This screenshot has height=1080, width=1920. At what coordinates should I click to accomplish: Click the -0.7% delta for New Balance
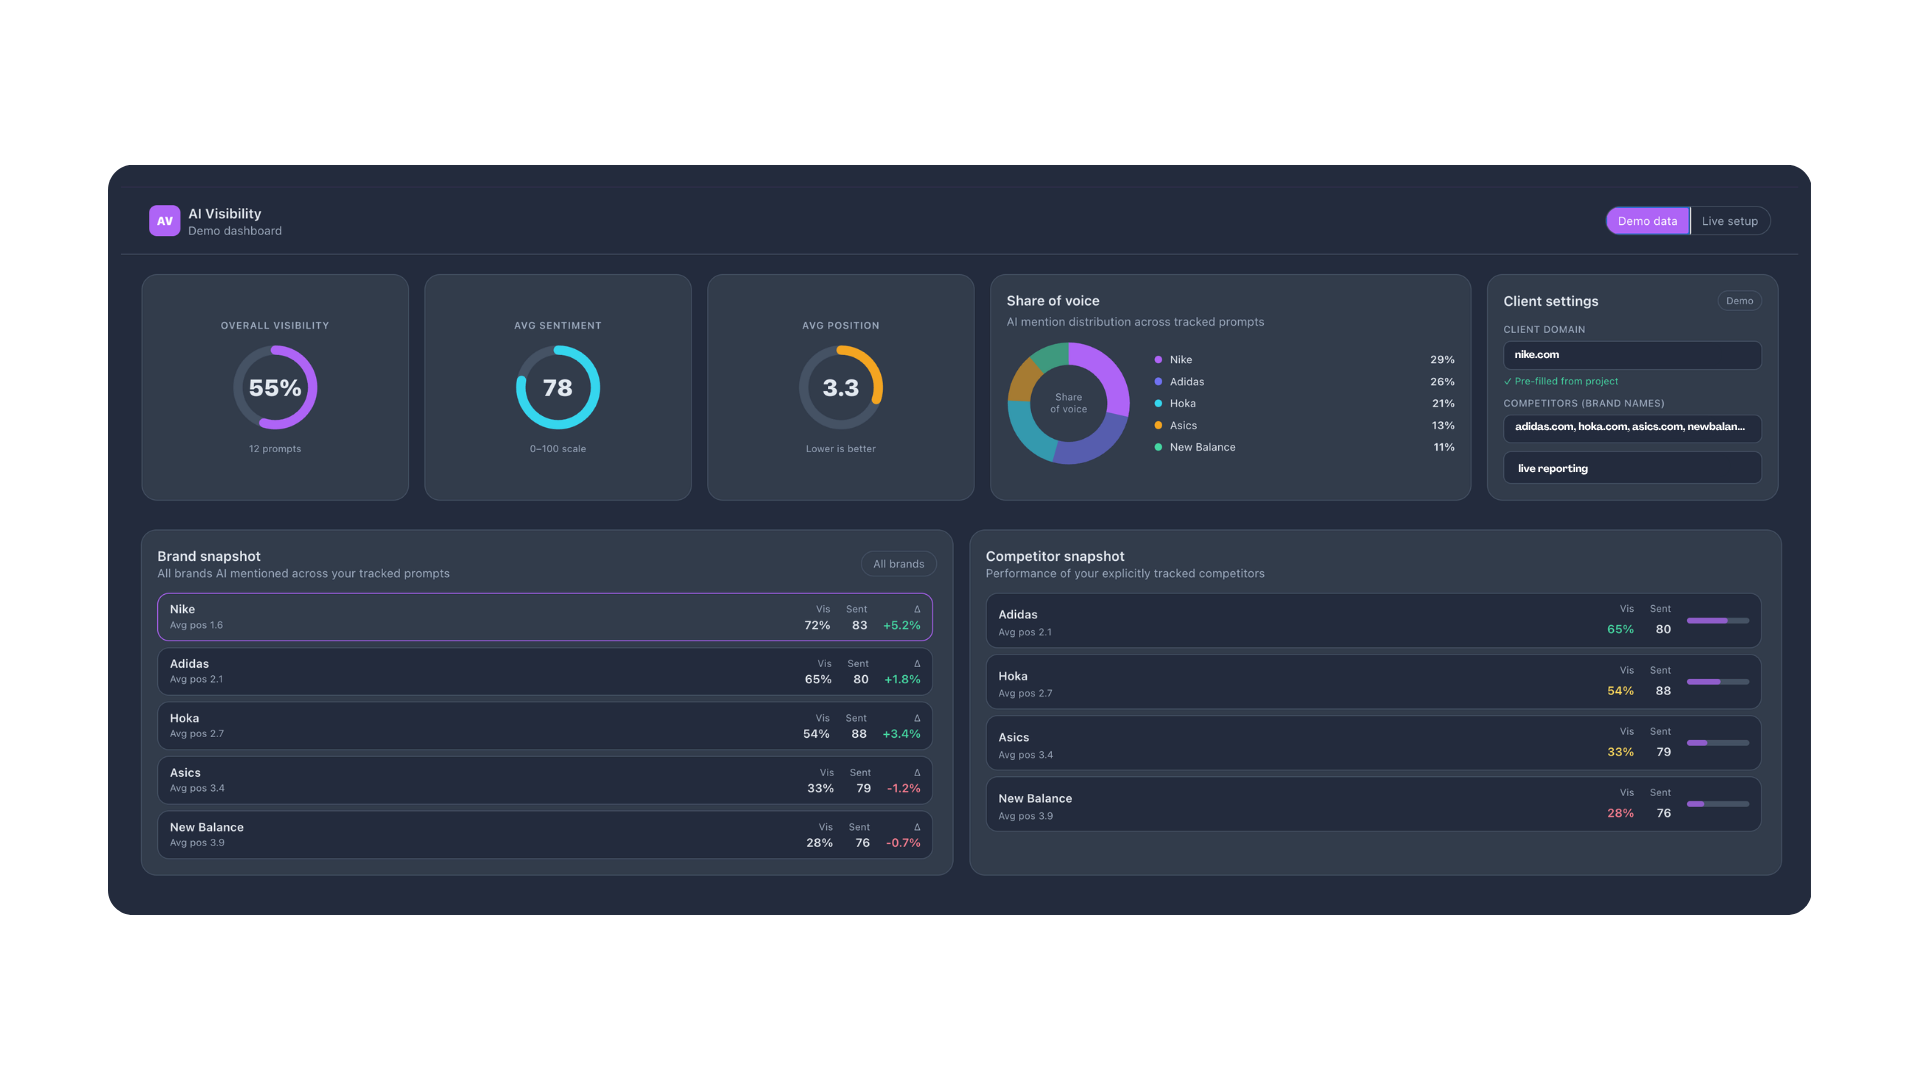click(903, 844)
